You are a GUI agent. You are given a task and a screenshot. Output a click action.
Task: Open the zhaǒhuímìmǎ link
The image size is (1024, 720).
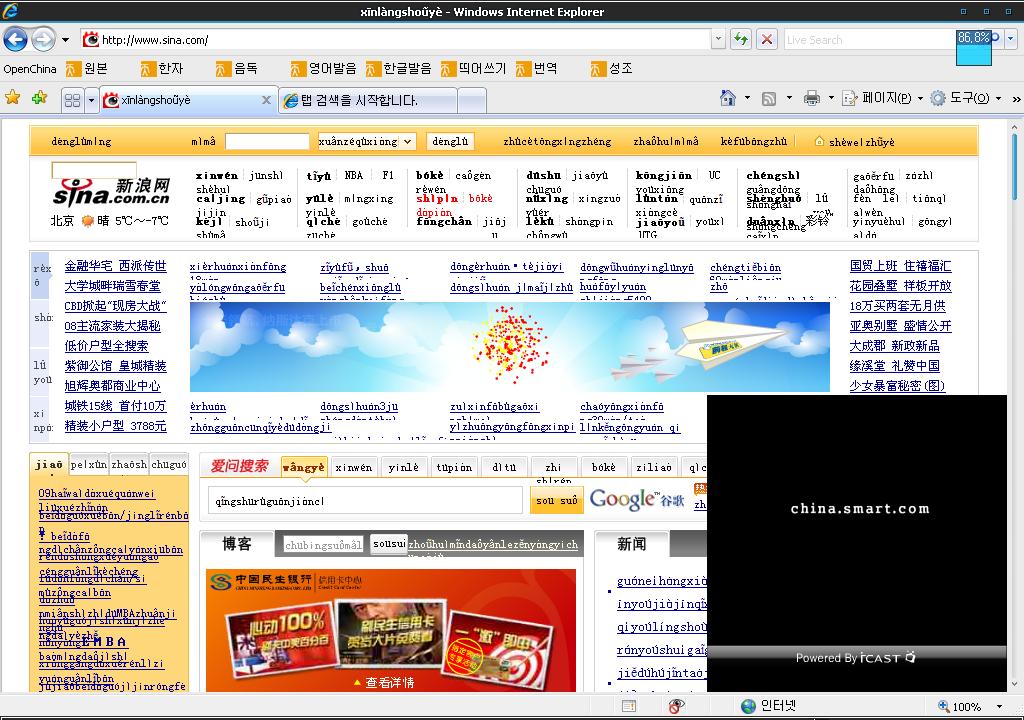[665, 142]
